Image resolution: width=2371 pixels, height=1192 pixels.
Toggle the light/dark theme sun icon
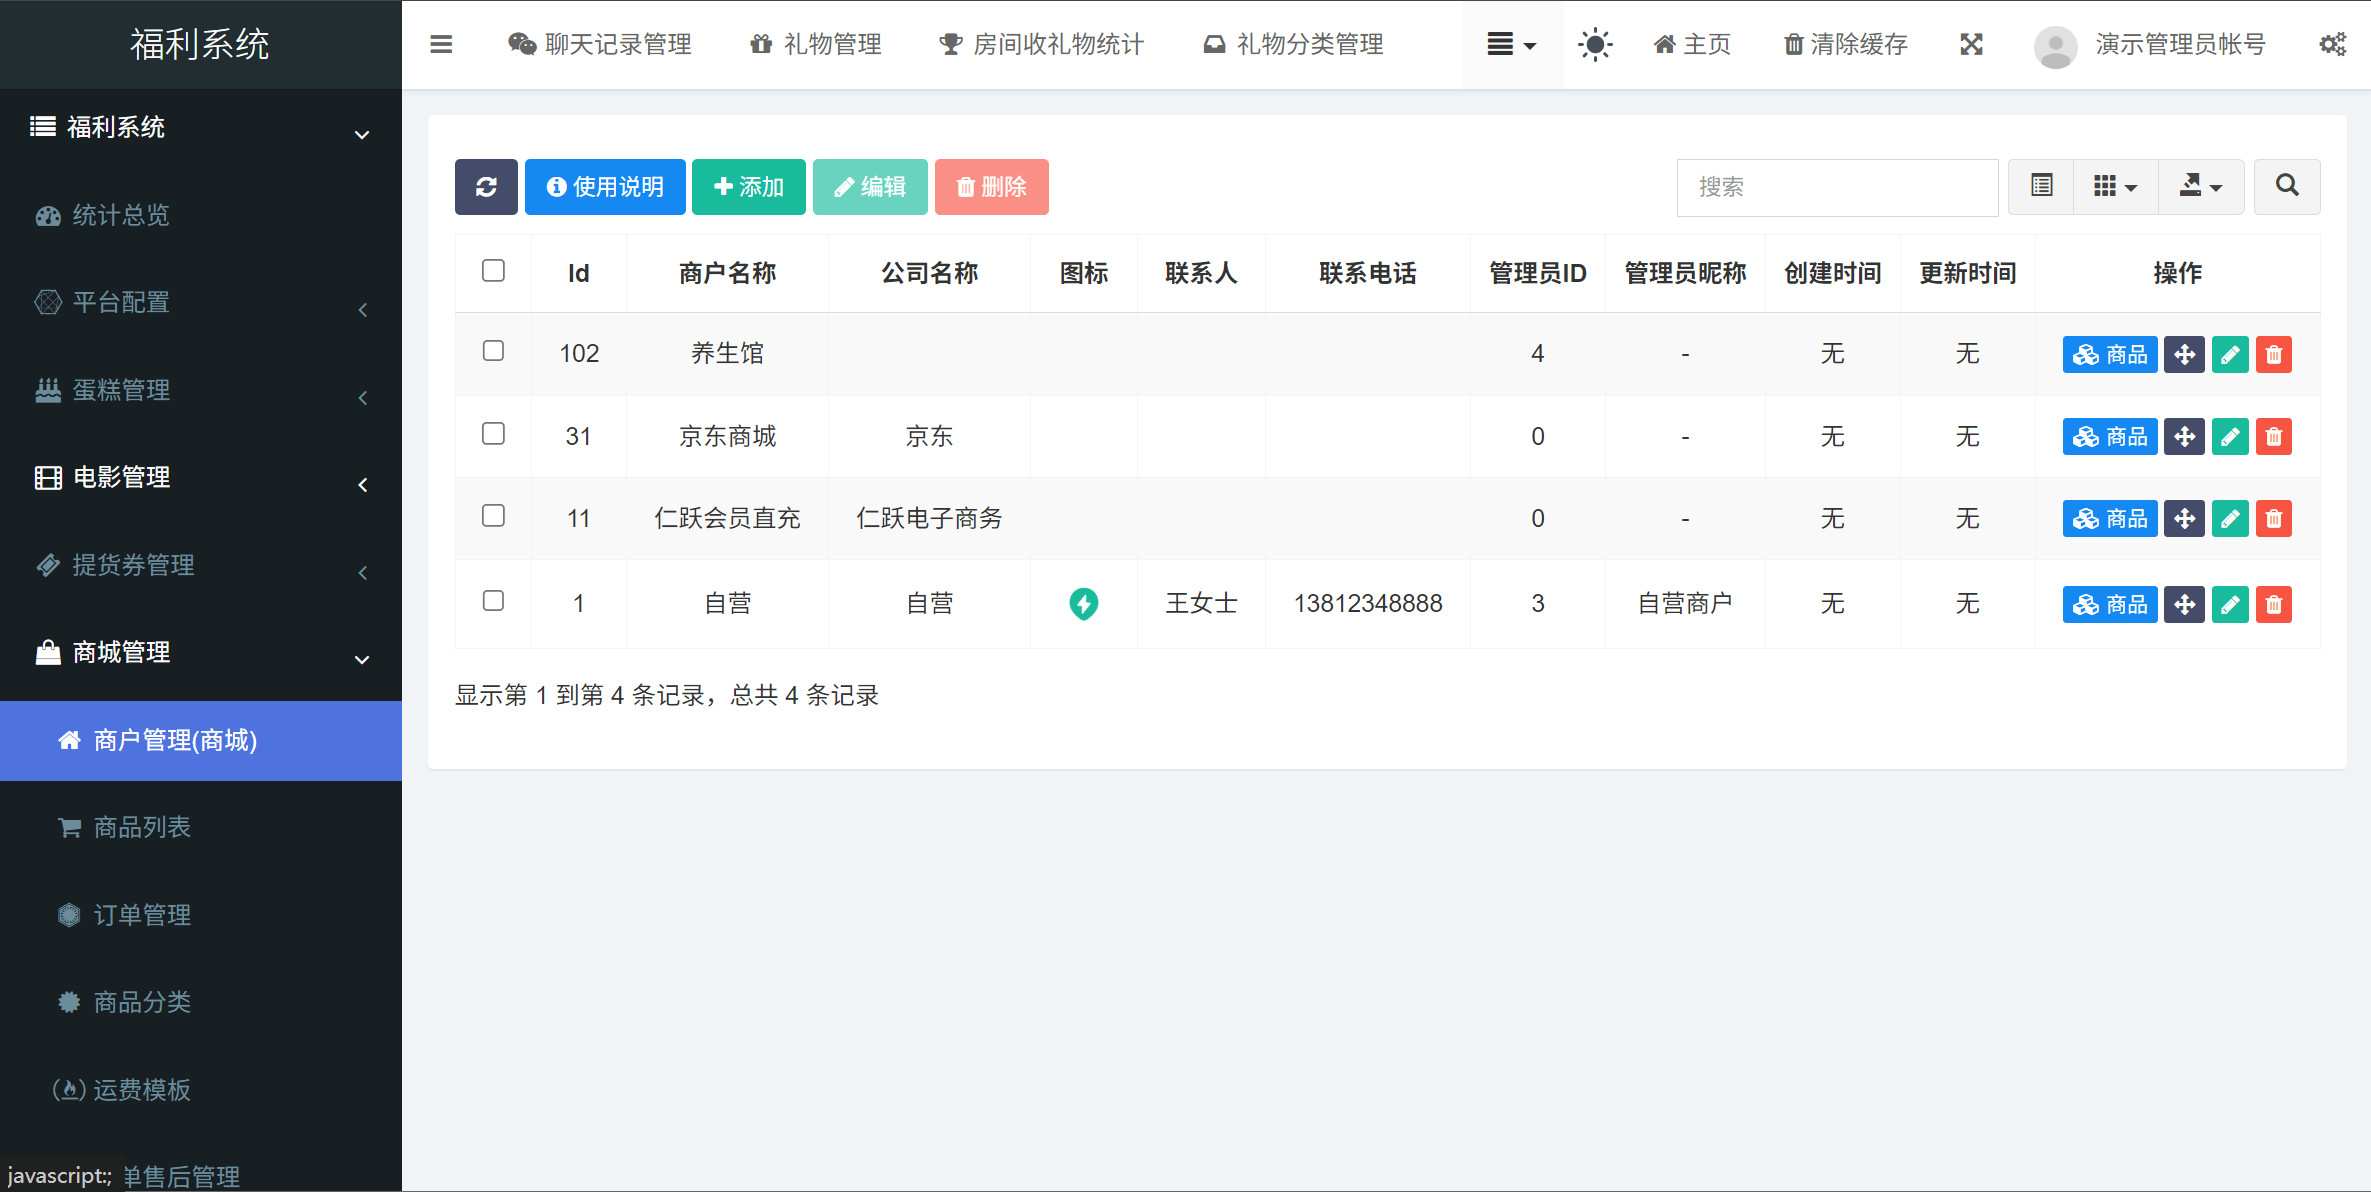pos(1595,44)
